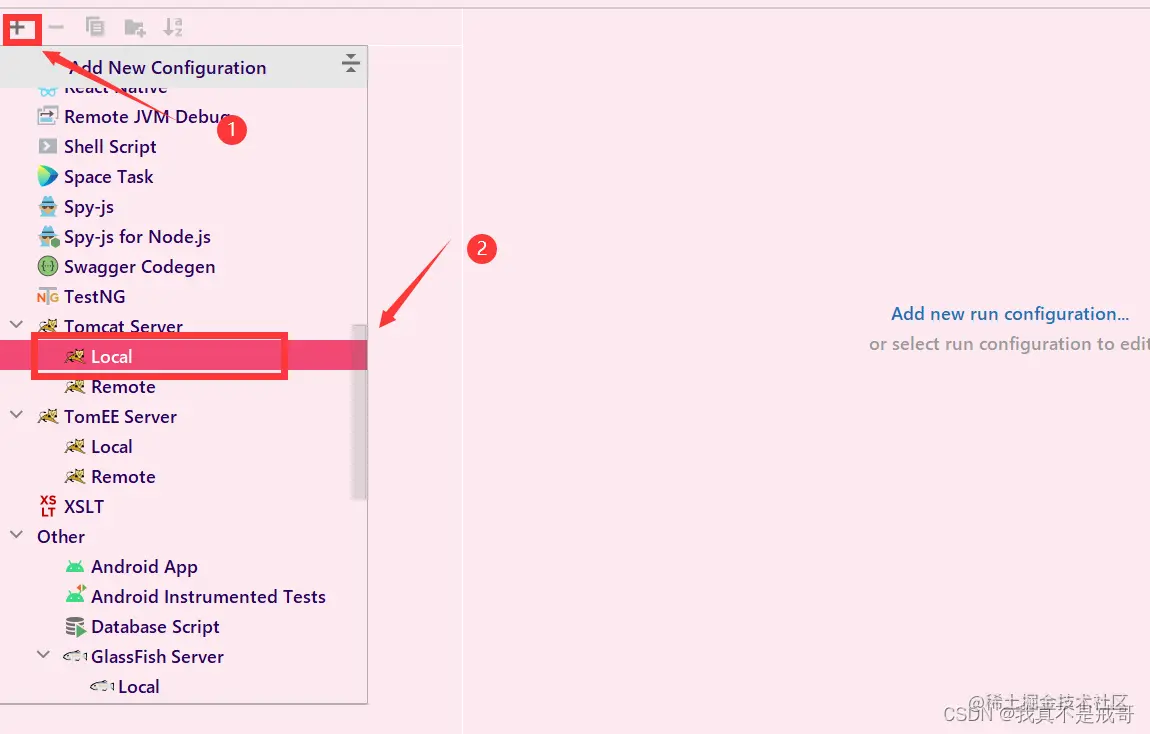1150x734 pixels.
Task: Click the Add New Configuration plus icon
Action: pyautogui.click(x=18, y=29)
